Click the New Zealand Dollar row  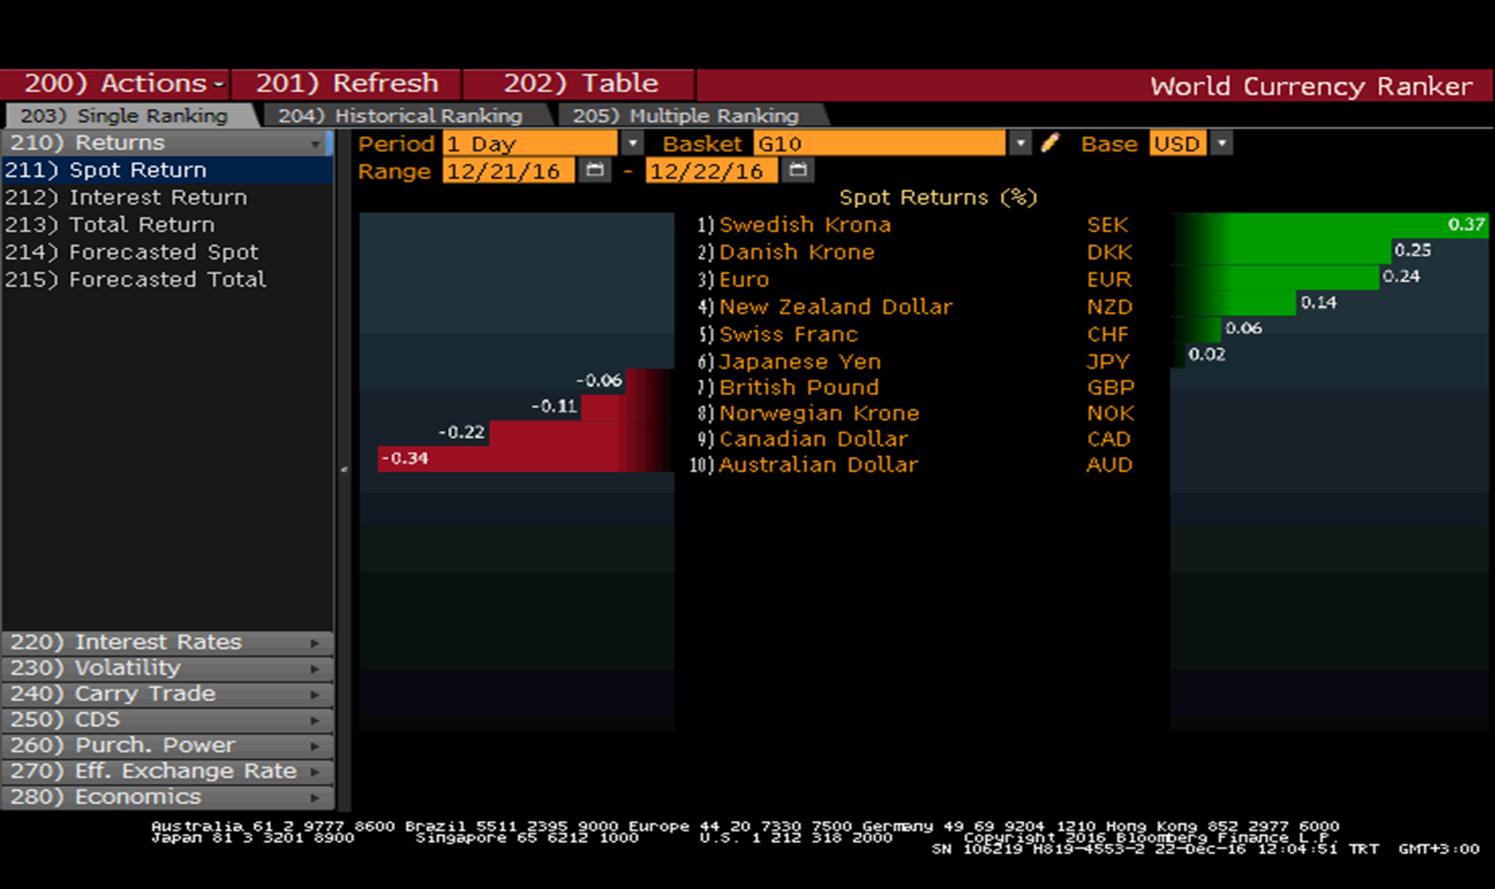pyautogui.click(x=915, y=307)
